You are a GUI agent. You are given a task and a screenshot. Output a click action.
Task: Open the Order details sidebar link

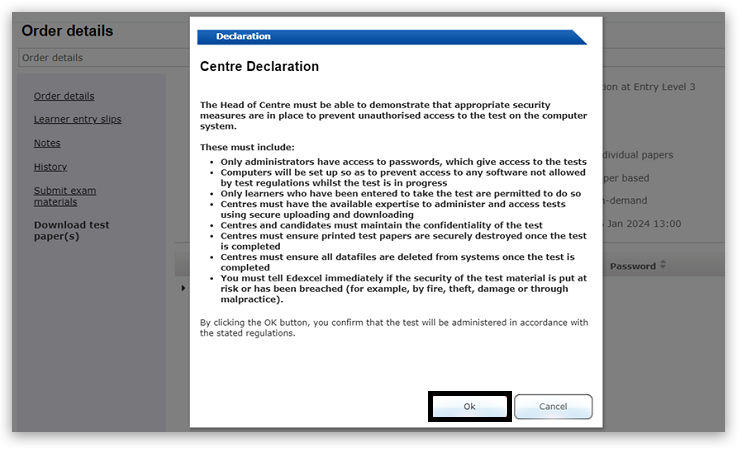point(64,96)
